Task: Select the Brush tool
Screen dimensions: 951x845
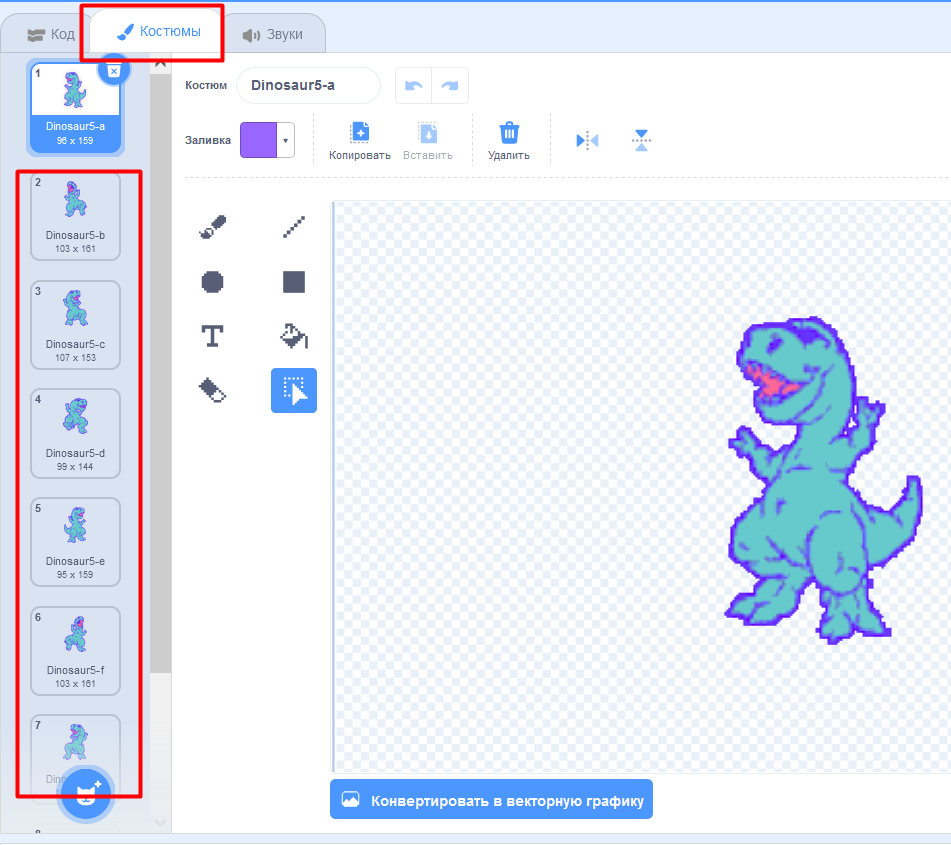Action: click(x=211, y=227)
